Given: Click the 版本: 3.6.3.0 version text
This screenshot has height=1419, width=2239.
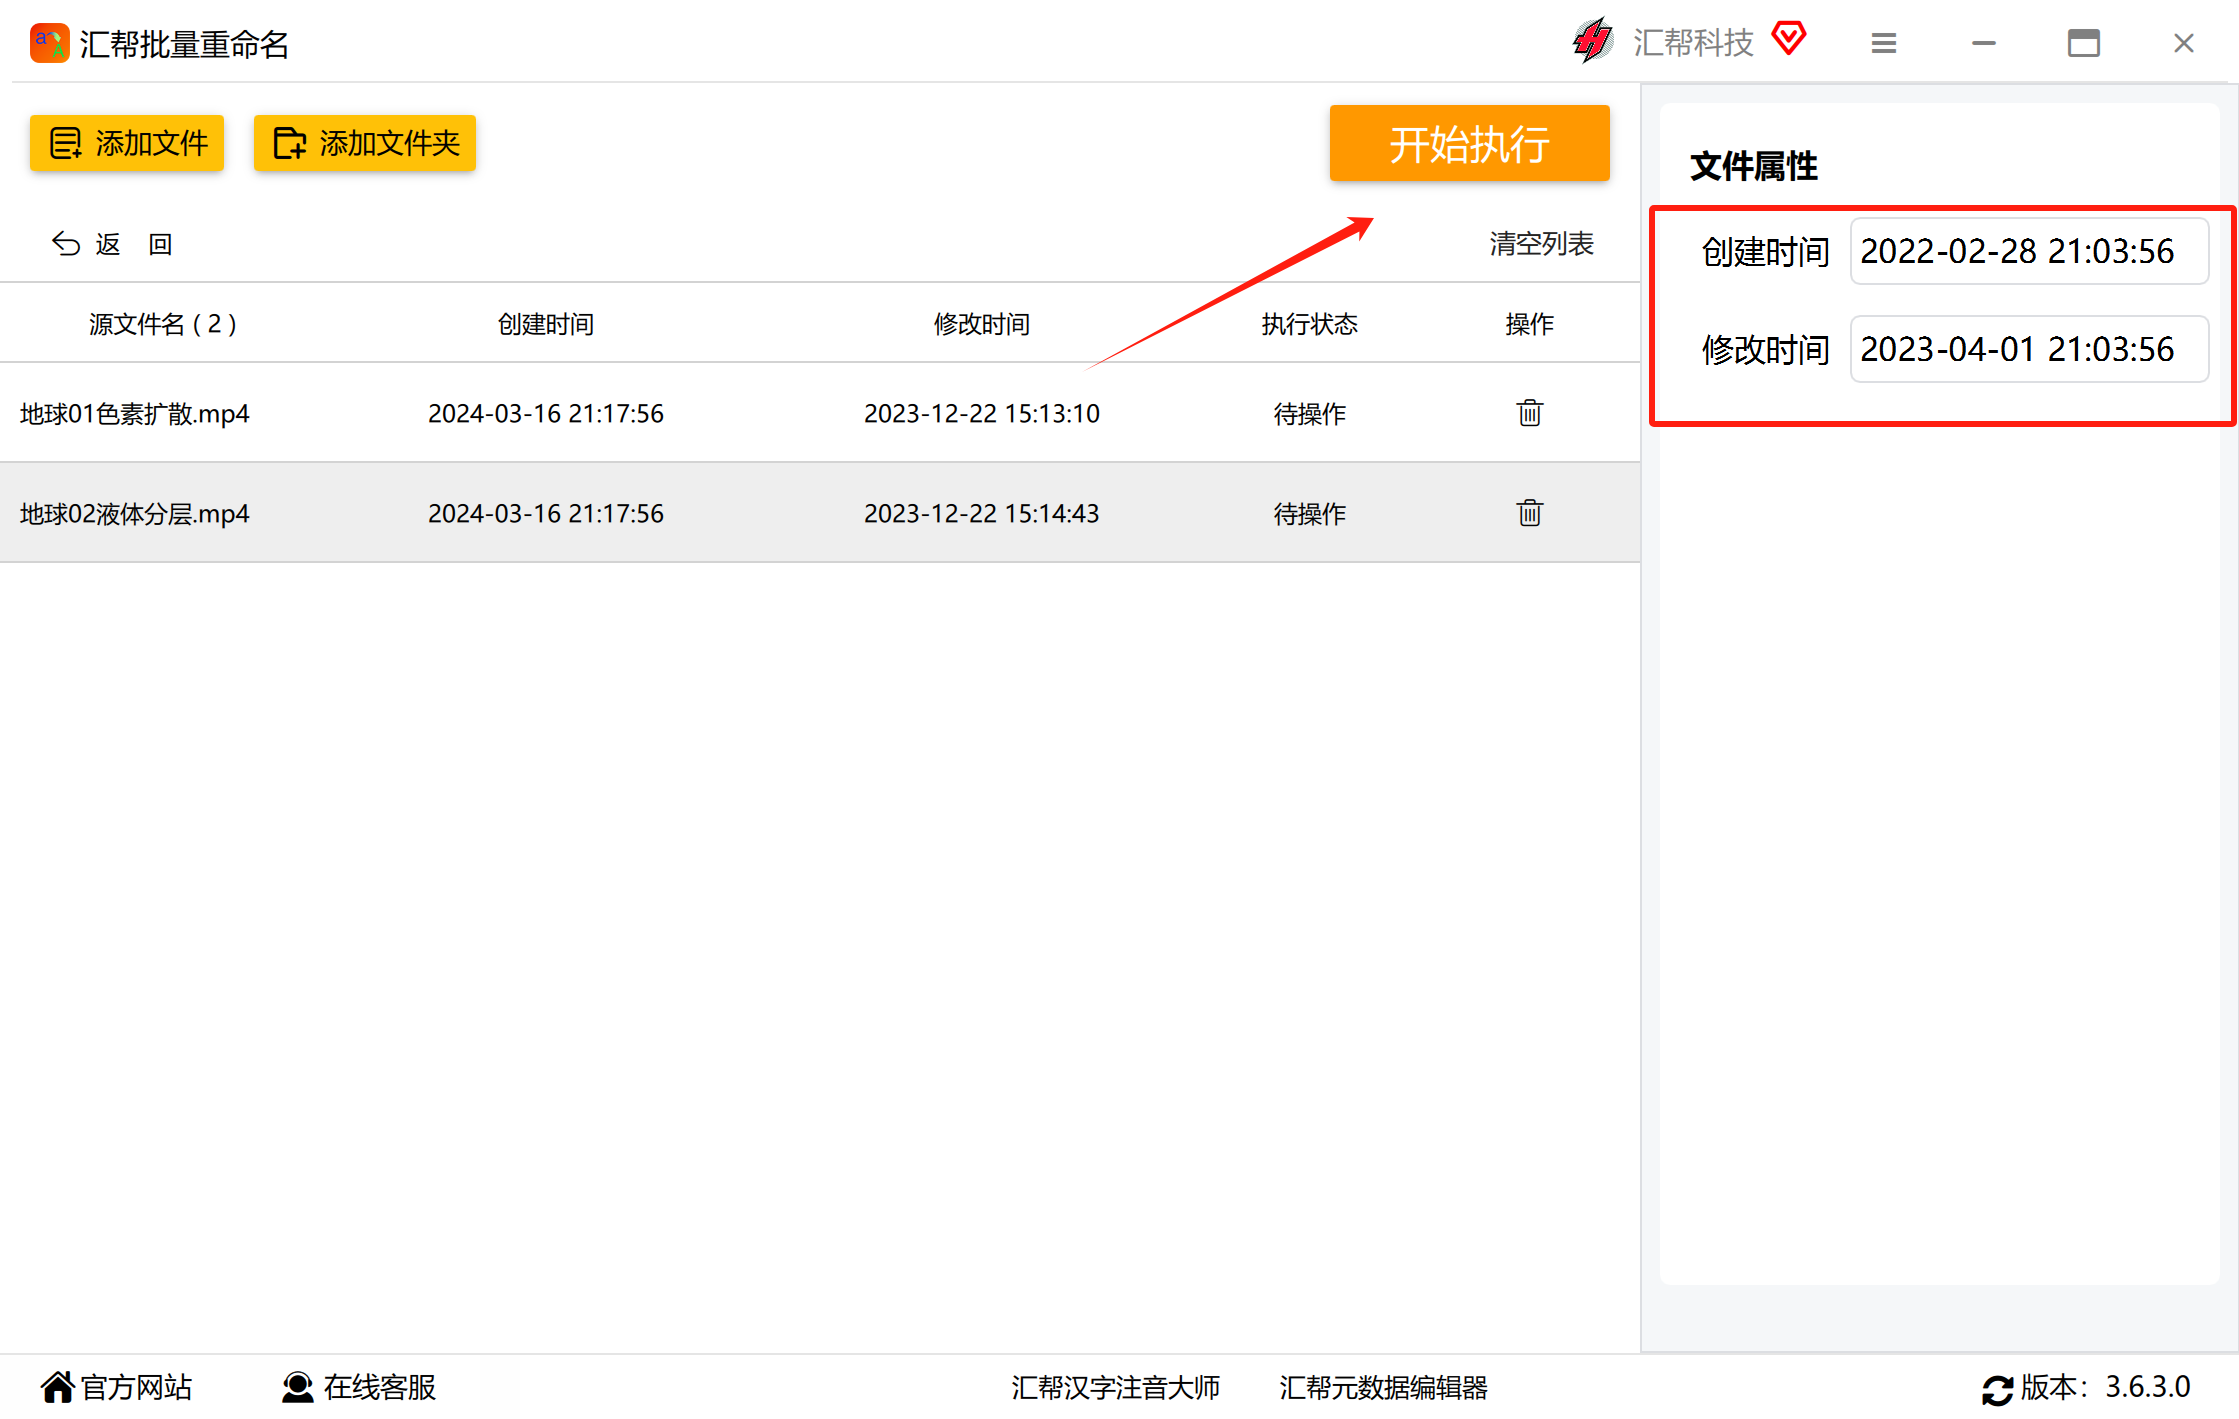Looking at the screenshot, I should coord(2106,1388).
